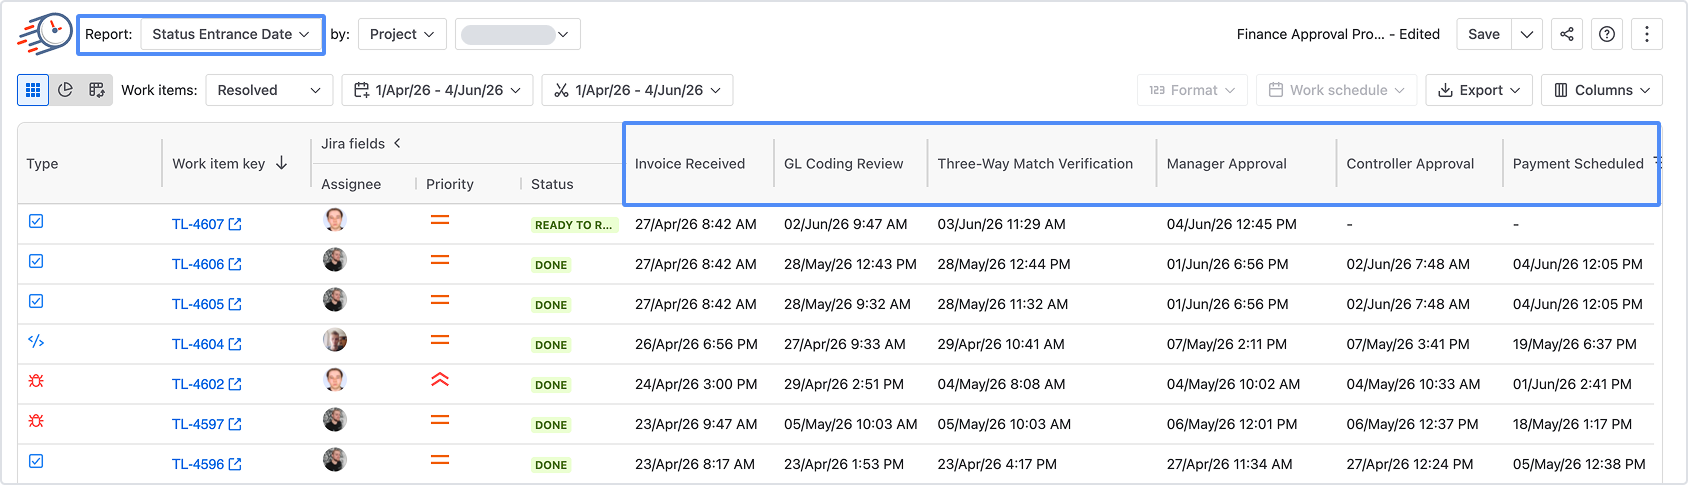Click the Three-Way Match Verification column header

click(1035, 163)
